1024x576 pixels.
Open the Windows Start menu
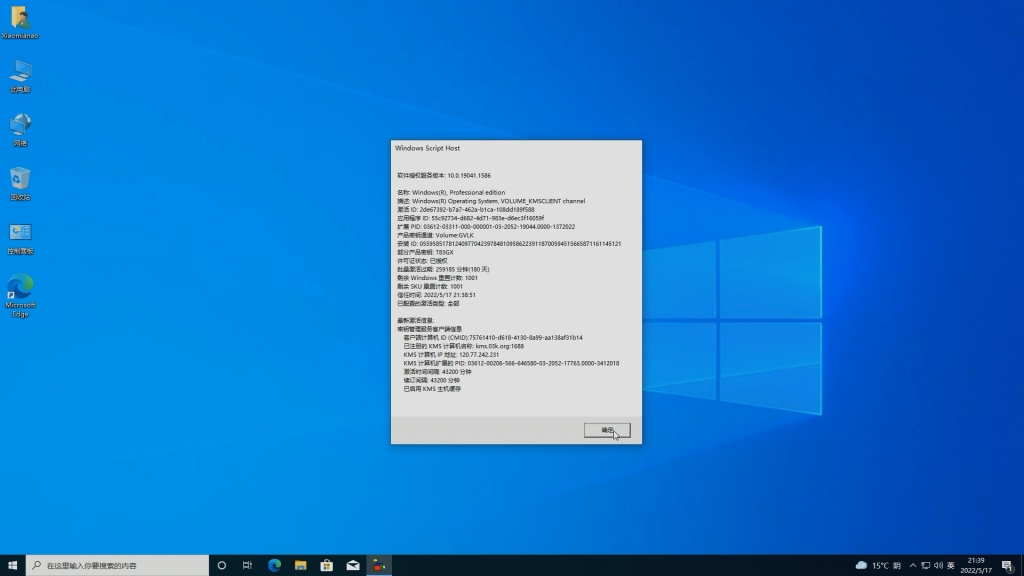(12, 566)
